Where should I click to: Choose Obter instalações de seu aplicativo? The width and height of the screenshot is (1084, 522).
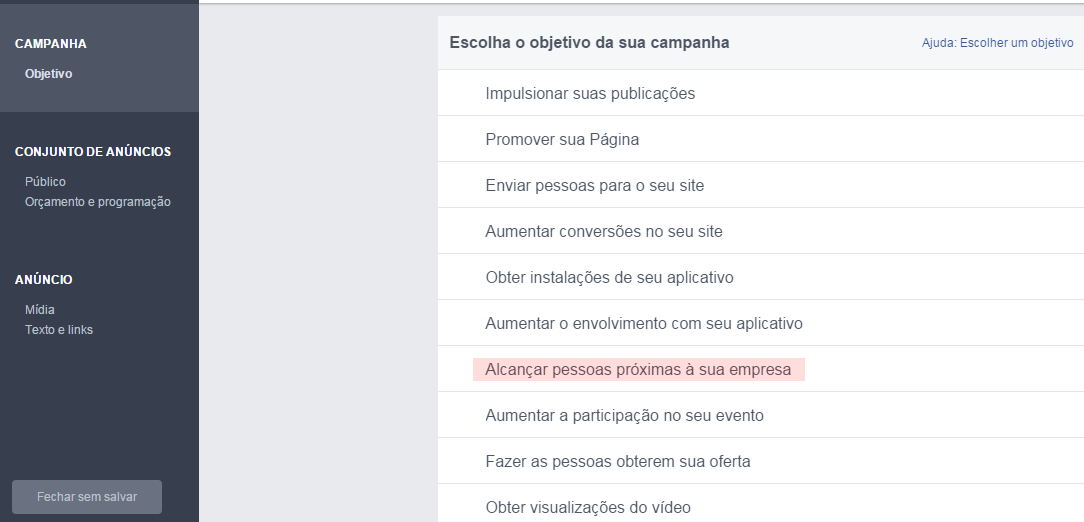click(x=609, y=278)
